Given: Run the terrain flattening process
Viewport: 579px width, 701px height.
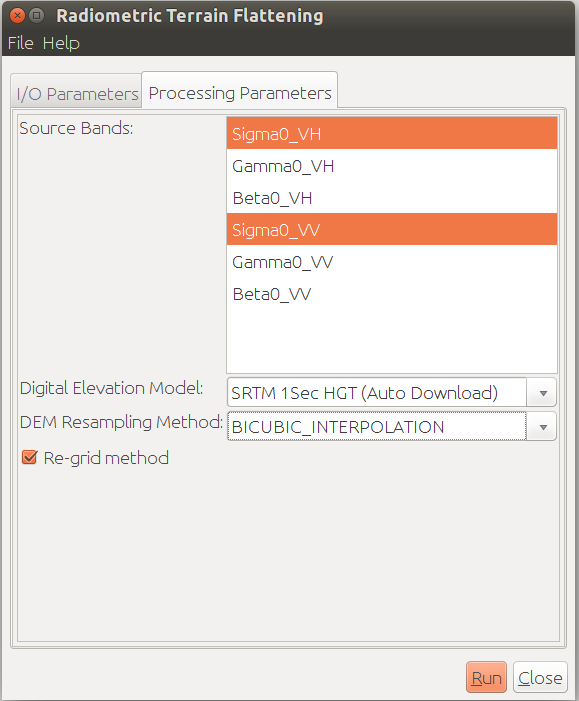Looking at the screenshot, I should coord(486,677).
